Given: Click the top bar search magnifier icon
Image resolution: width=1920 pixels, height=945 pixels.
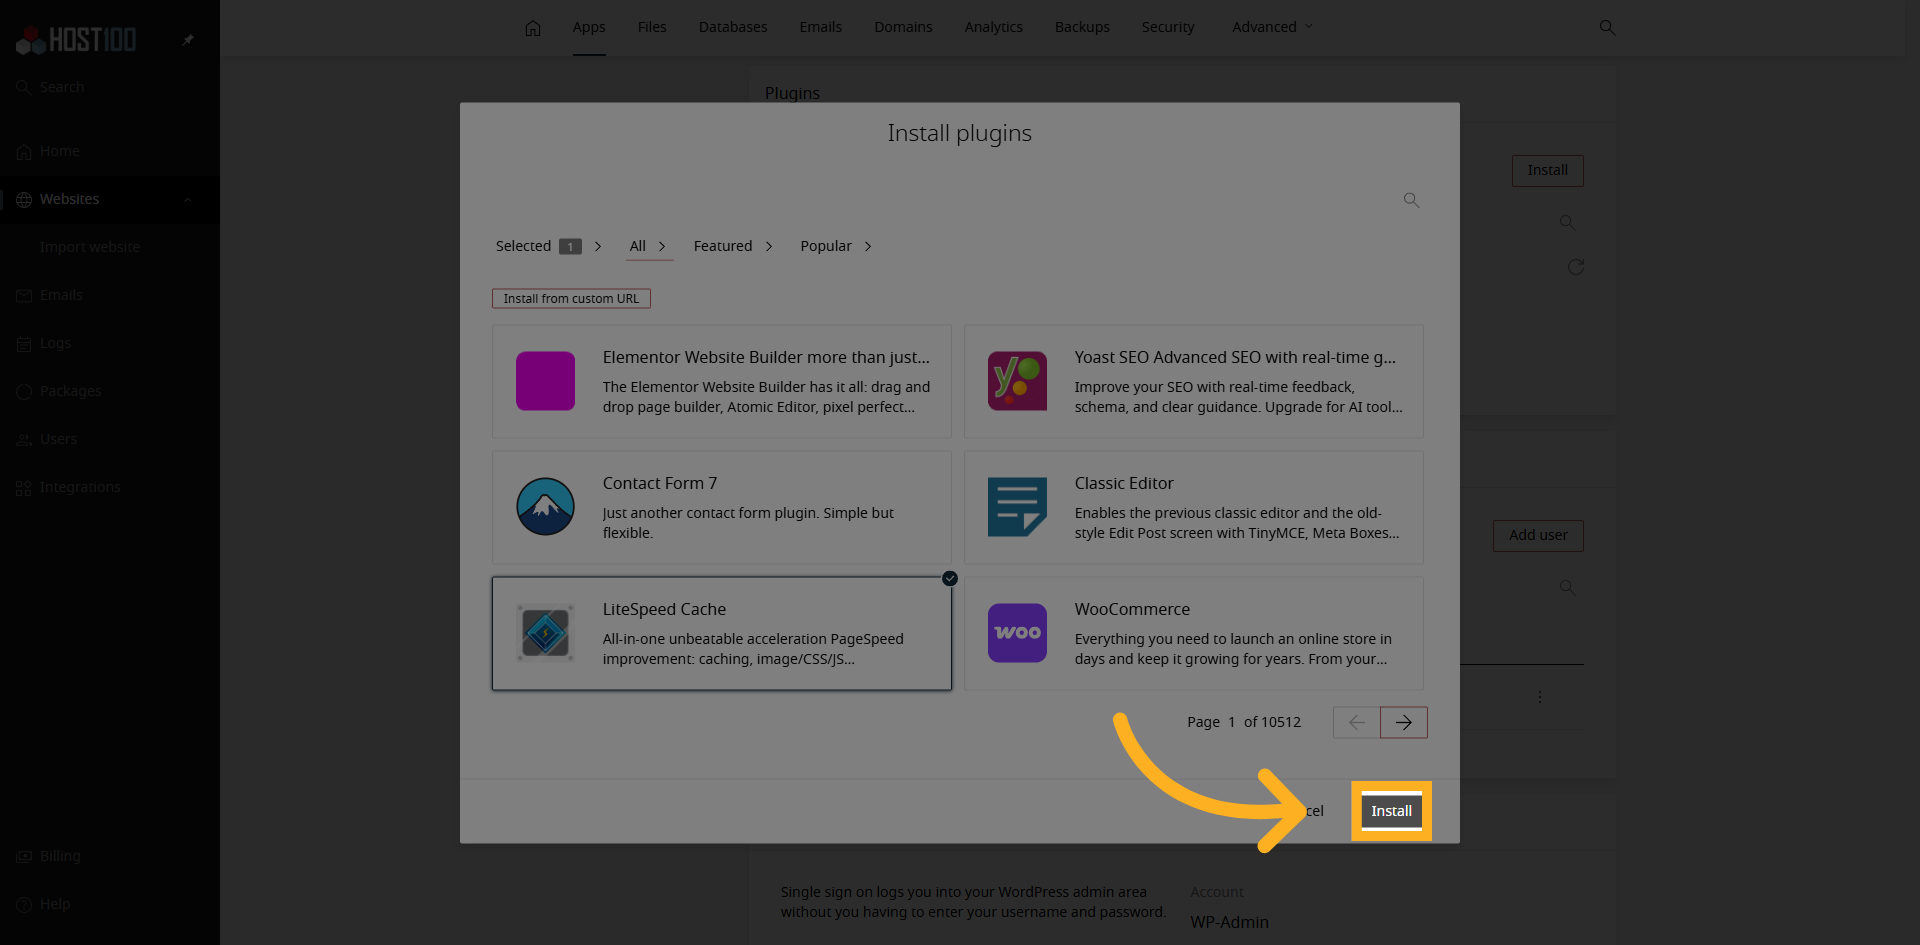Looking at the screenshot, I should tap(1607, 27).
